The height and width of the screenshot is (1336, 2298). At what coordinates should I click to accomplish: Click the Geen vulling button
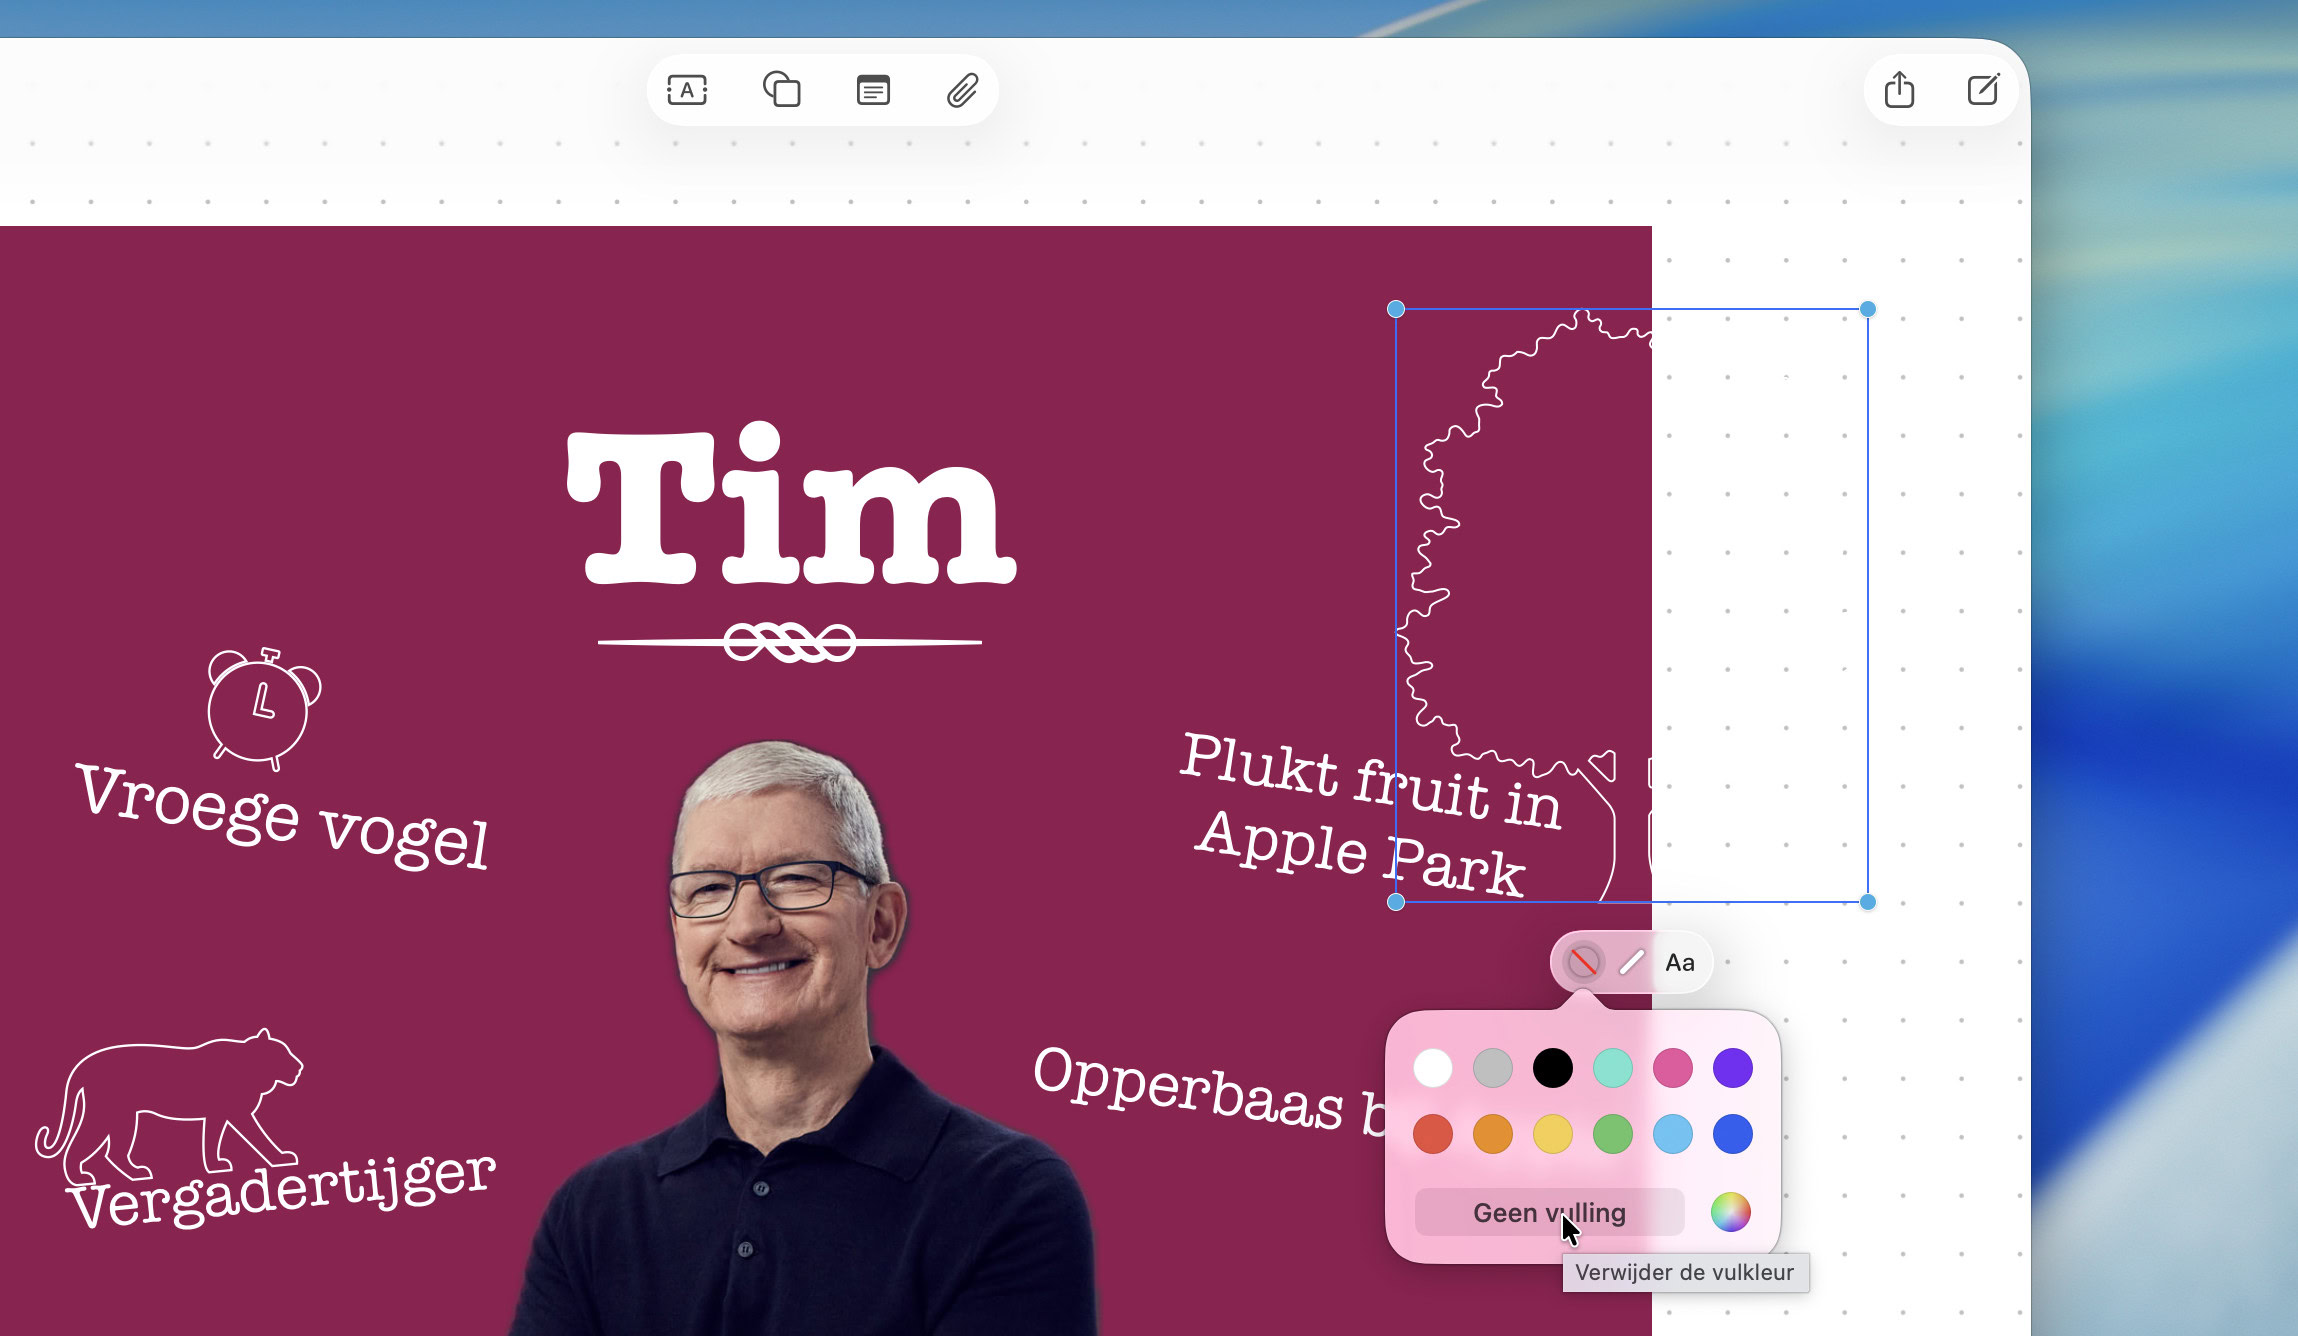[1548, 1213]
